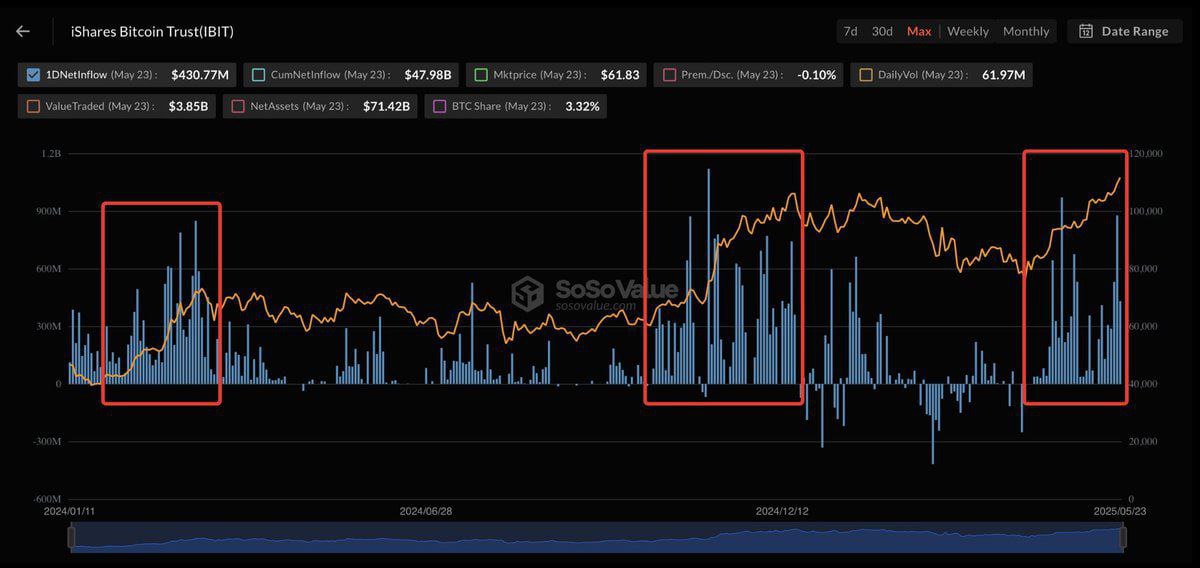
Task: Enable the CumNetInflow series checkbox
Action: pyautogui.click(x=259, y=74)
